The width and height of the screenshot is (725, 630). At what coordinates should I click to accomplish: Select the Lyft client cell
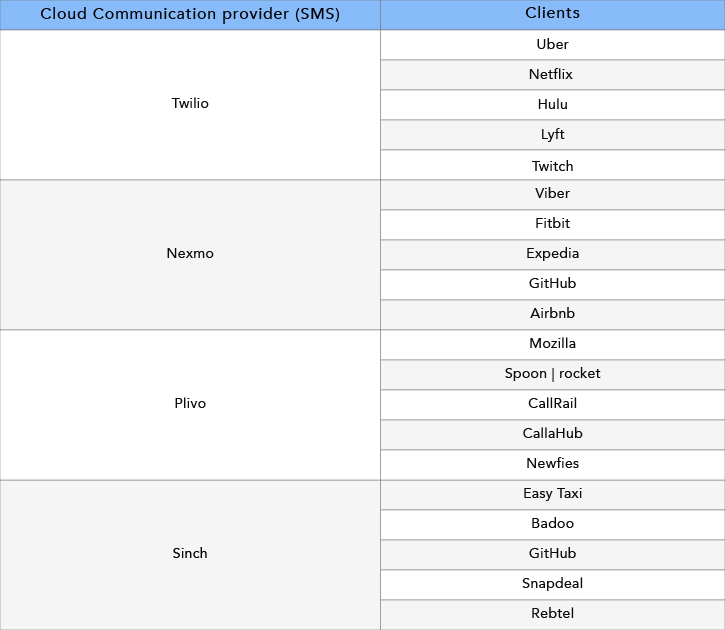point(553,135)
